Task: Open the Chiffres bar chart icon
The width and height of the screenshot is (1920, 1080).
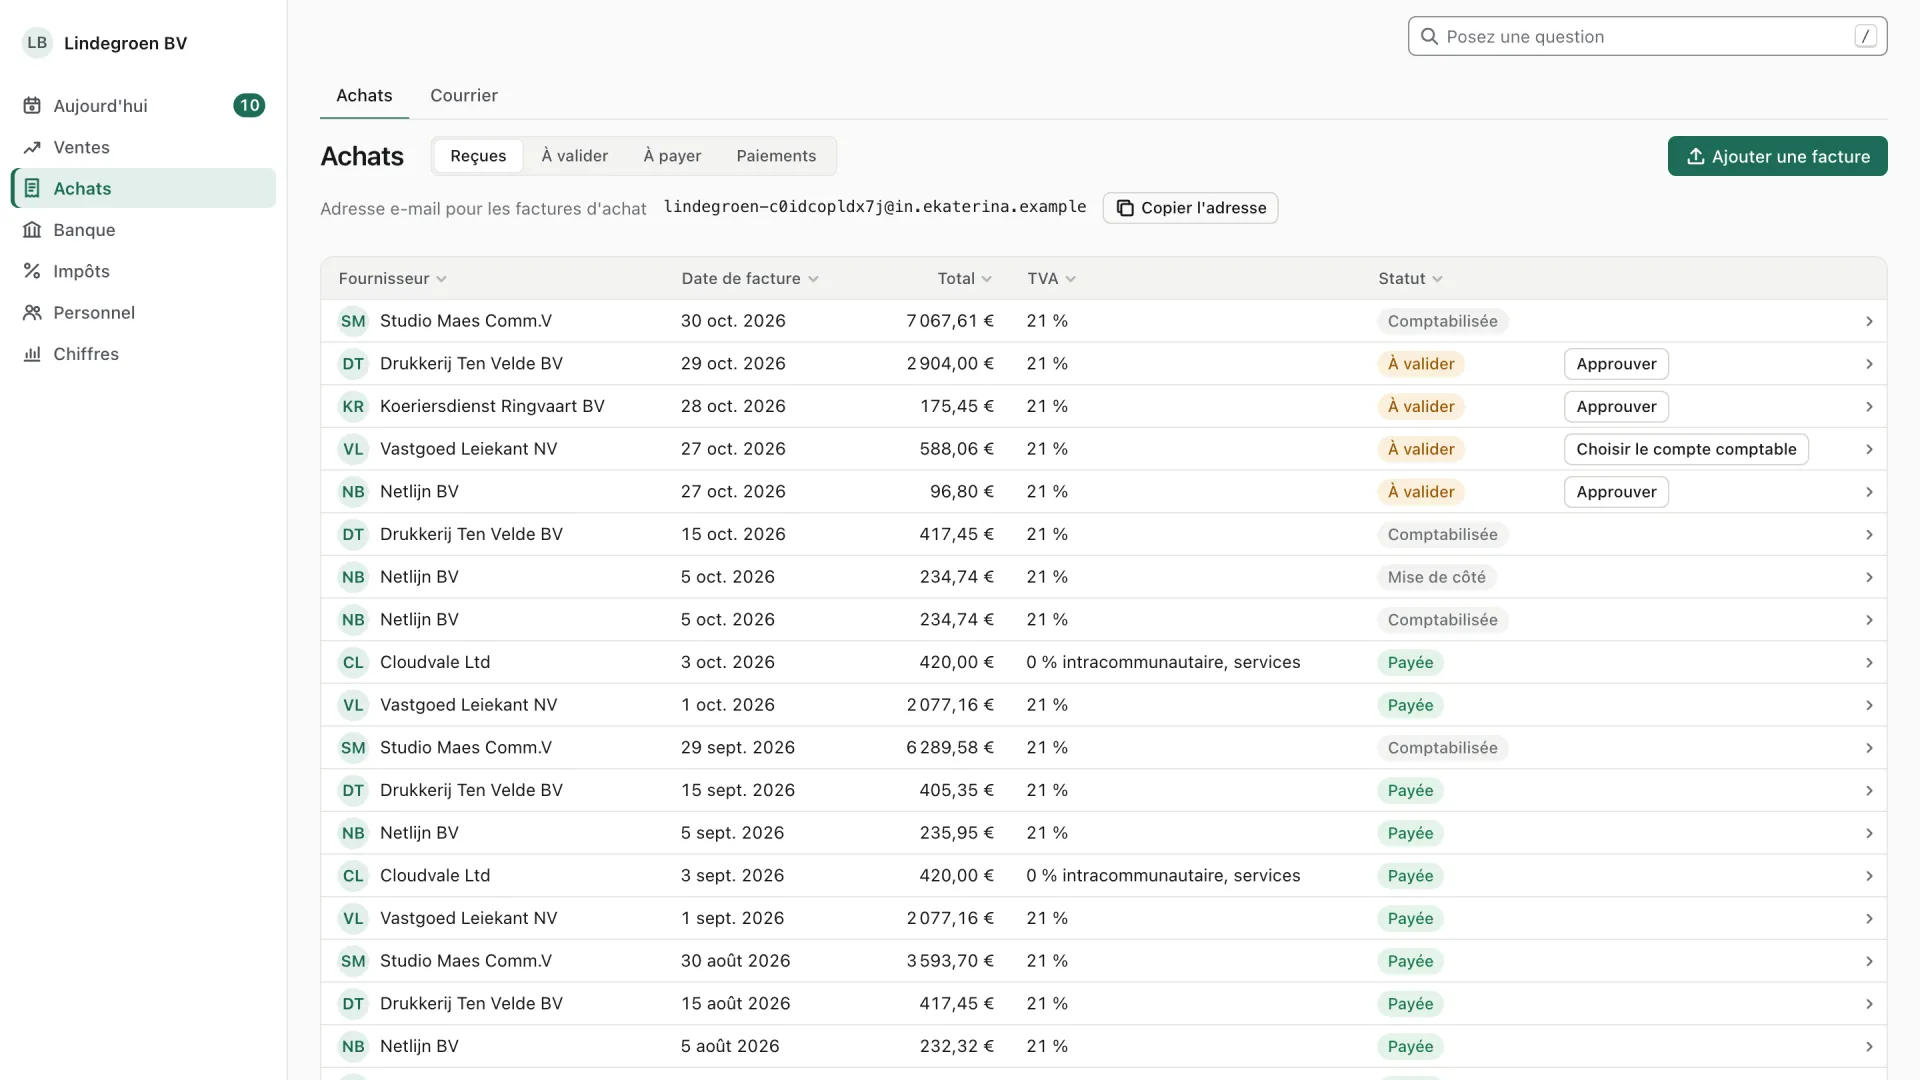Action: (32, 354)
